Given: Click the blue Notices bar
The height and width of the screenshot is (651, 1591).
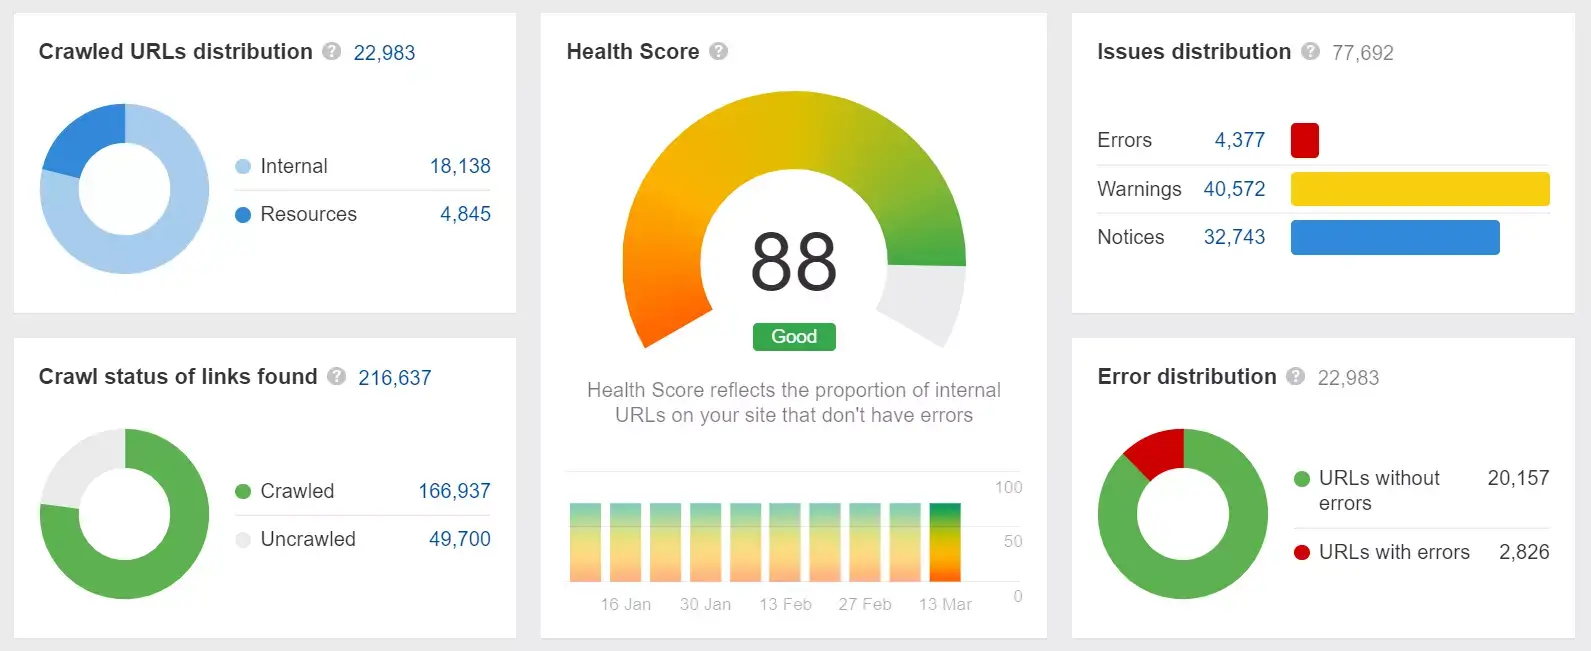Looking at the screenshot, I should pyautogui.click(x=1395, y=237).
